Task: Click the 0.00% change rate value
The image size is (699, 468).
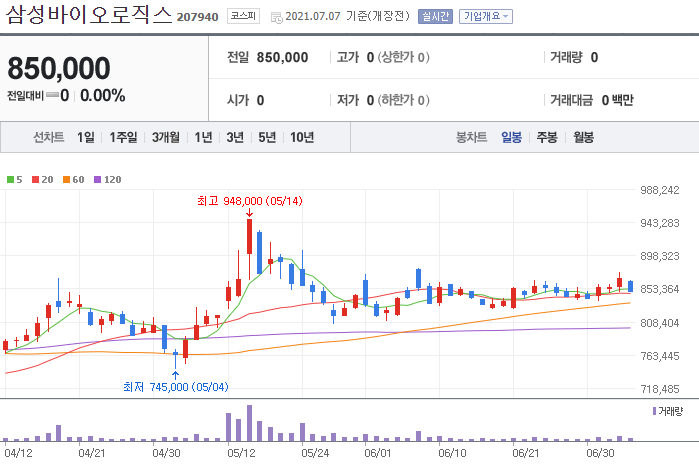Action: click(103, 95)
